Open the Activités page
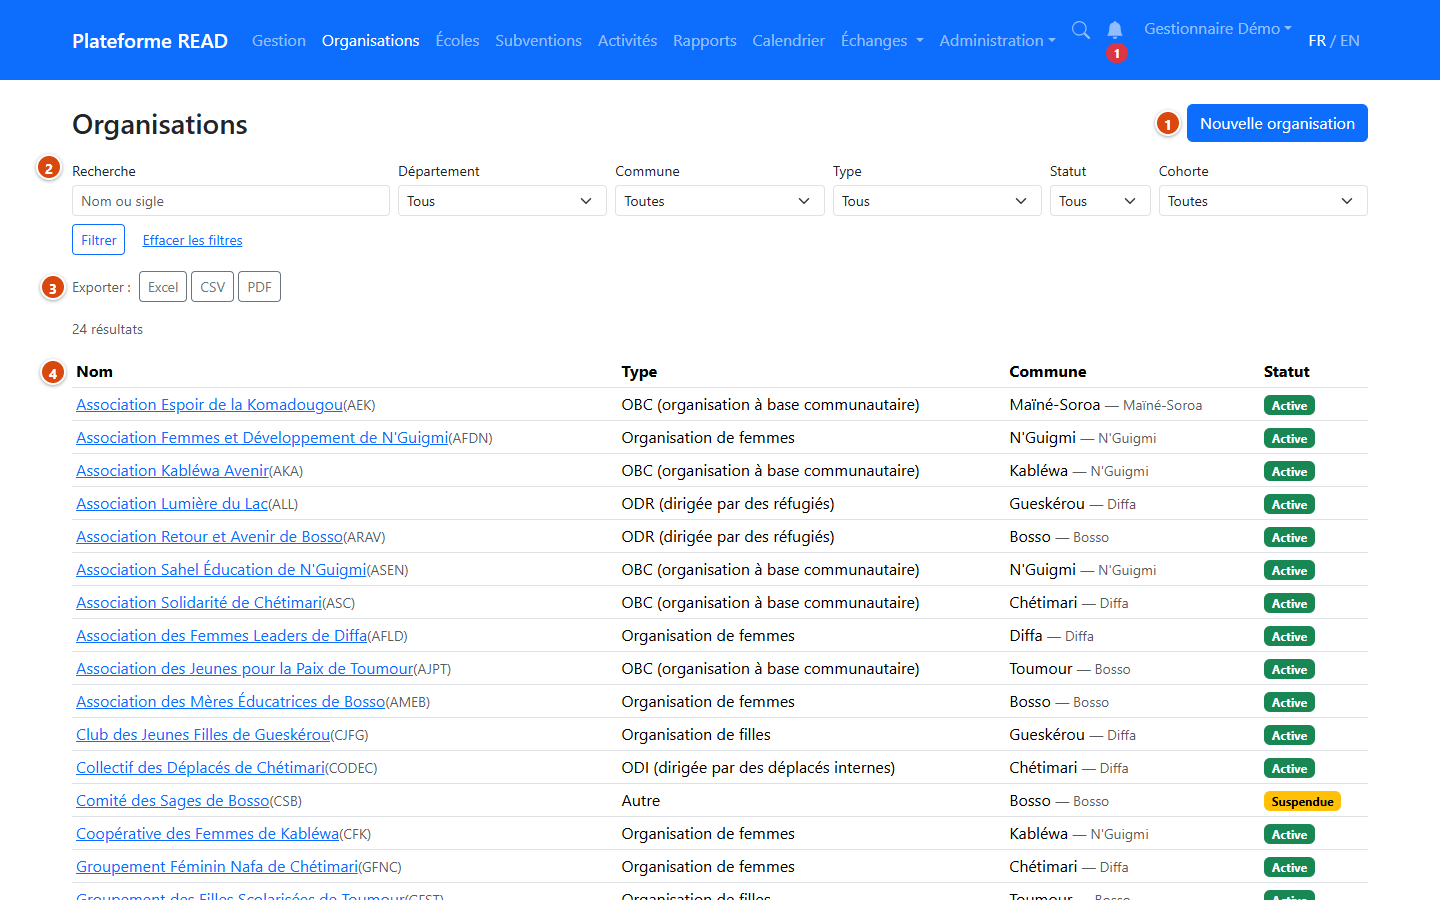Image resolution: width=1440 pixels, height=900 pixels. (627, 40)
